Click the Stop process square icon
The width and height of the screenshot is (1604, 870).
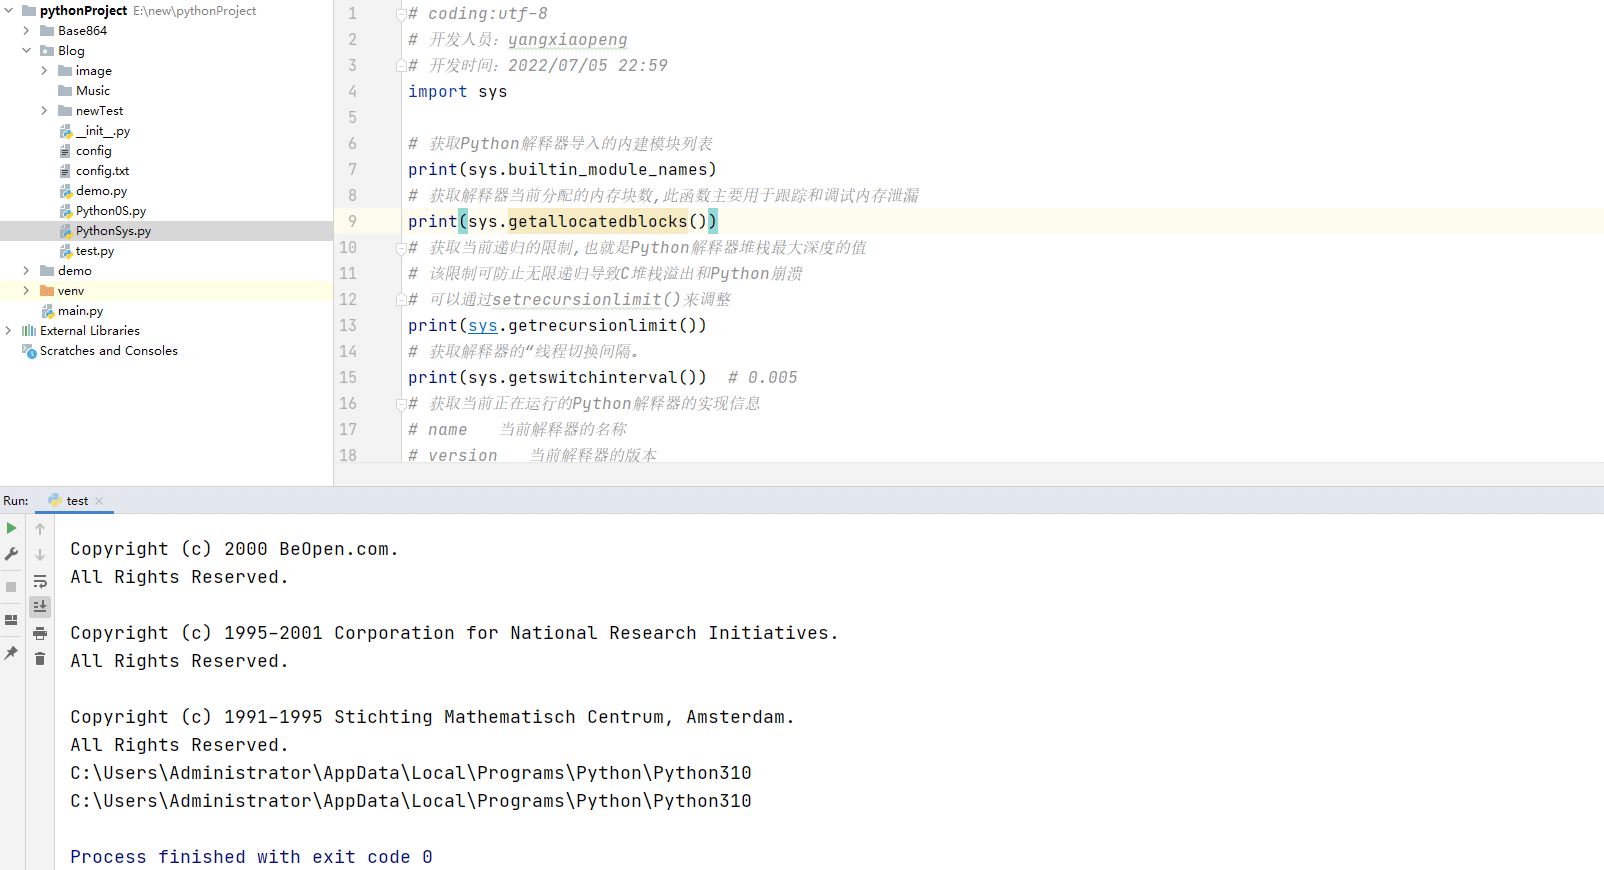coord(11,587)
